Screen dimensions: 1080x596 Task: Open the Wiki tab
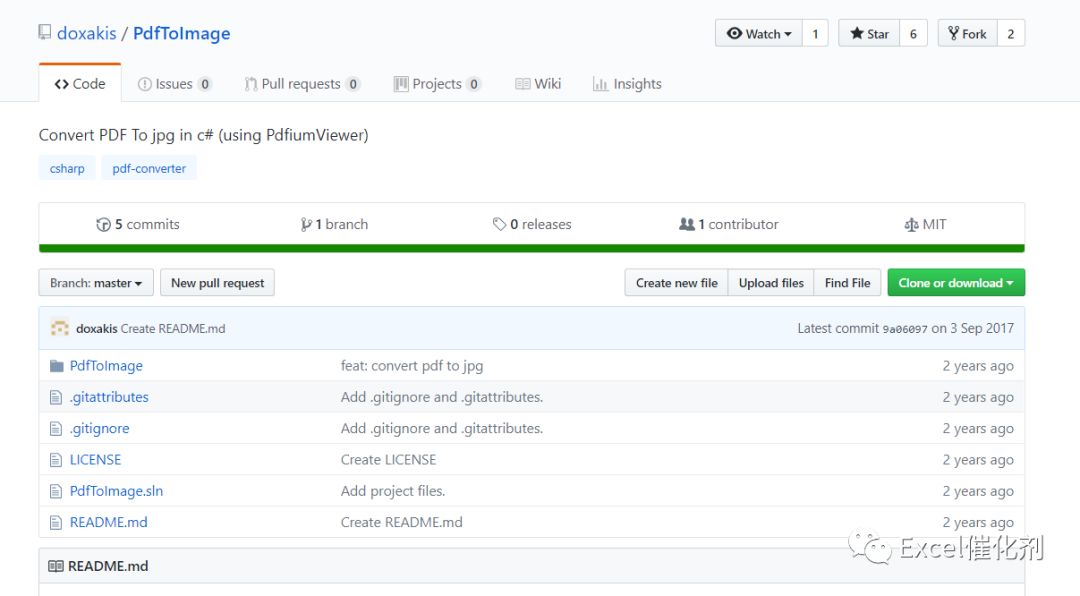click(538, 84)
